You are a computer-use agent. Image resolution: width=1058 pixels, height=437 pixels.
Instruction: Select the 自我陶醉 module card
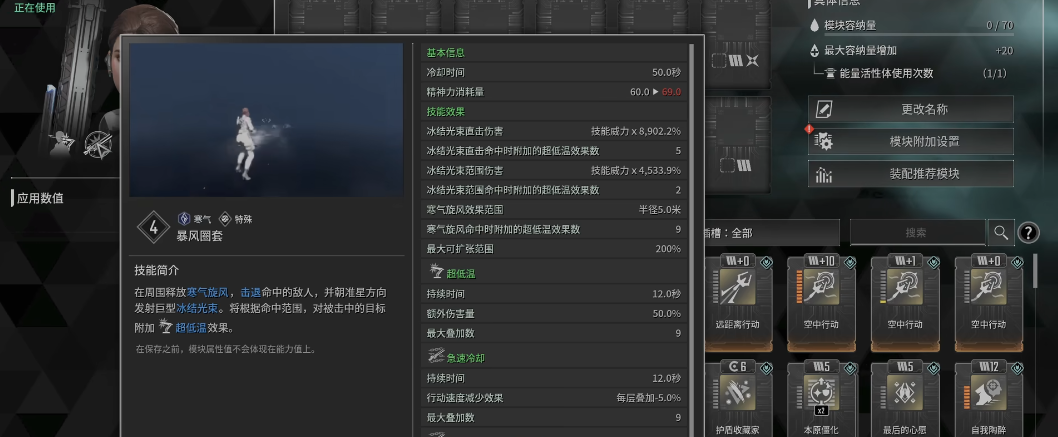(989, 399)
